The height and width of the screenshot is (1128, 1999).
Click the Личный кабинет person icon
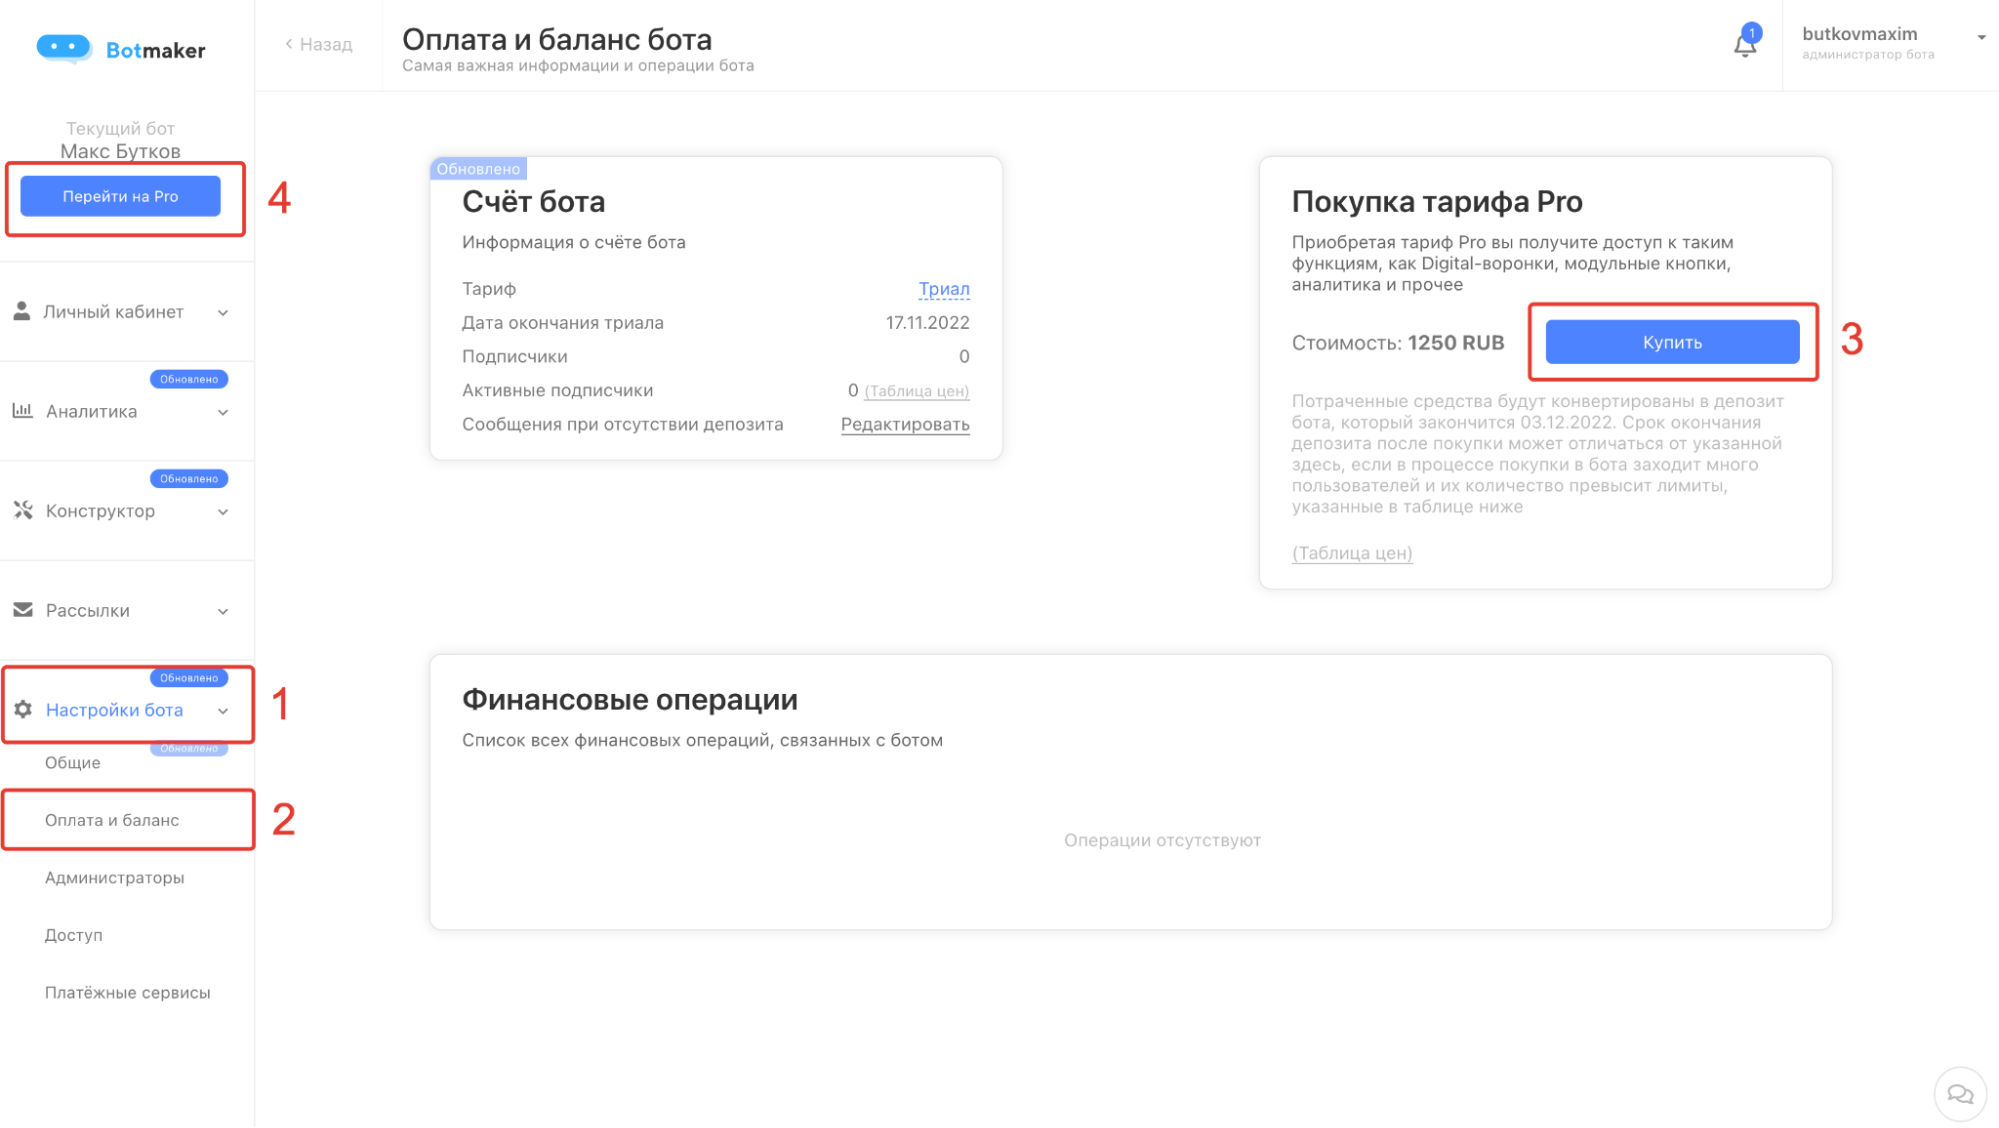21,311
